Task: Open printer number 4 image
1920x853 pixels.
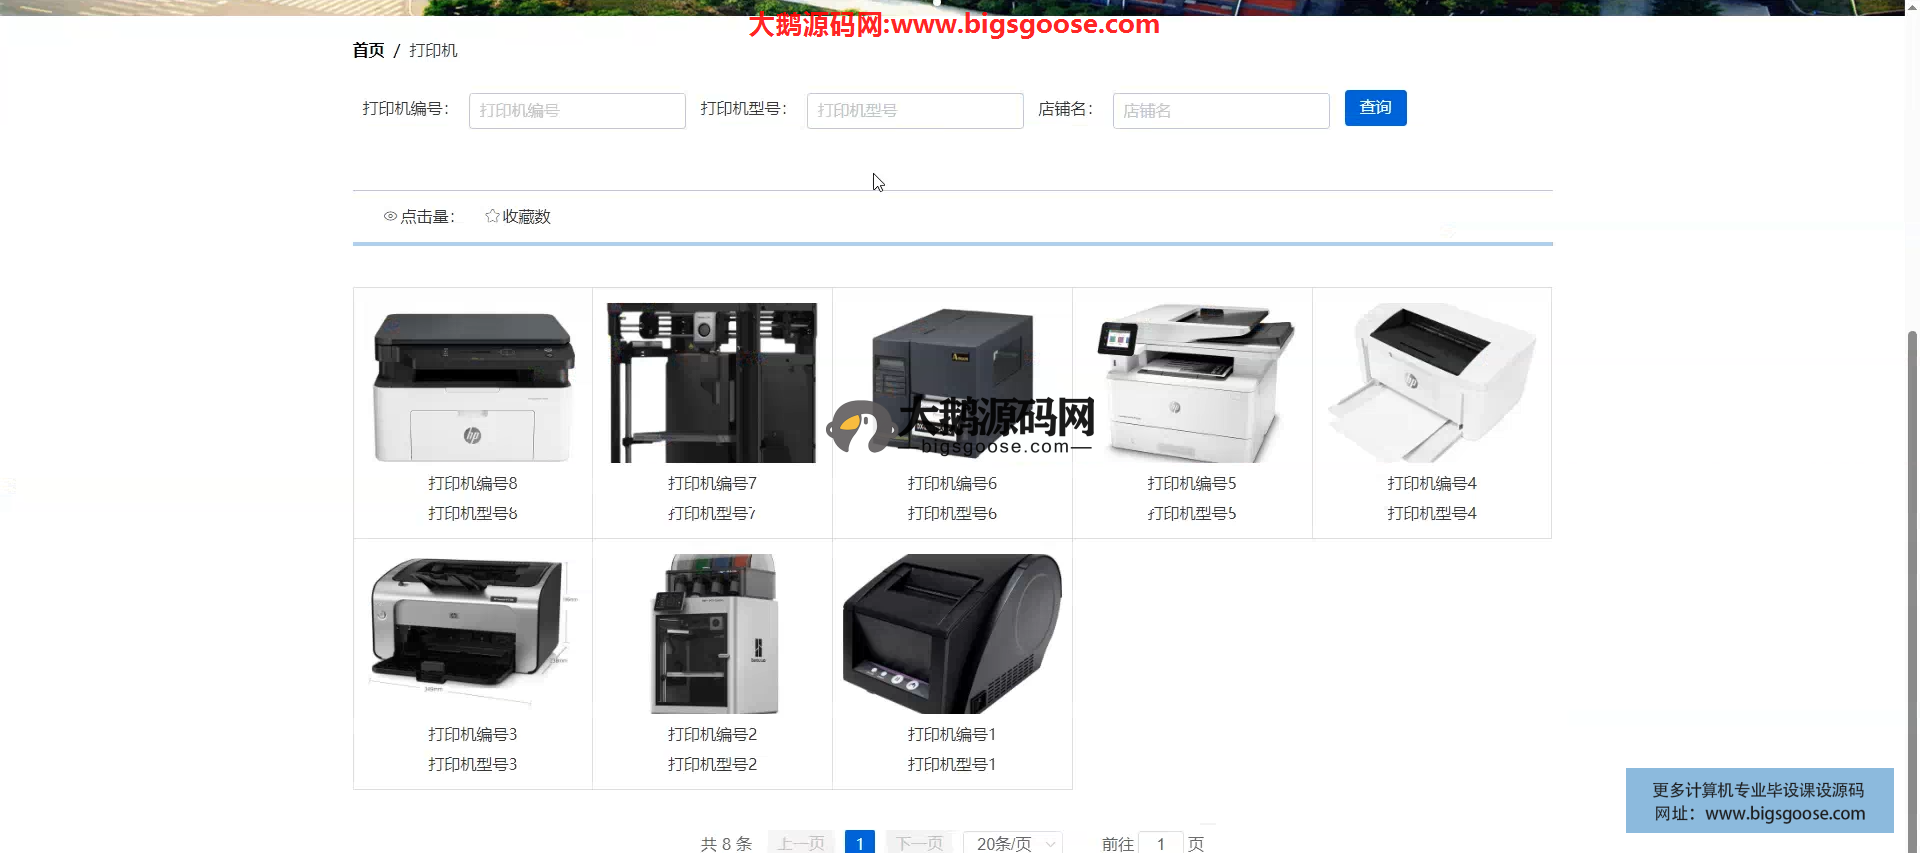Action: (x=1432, y=383)
